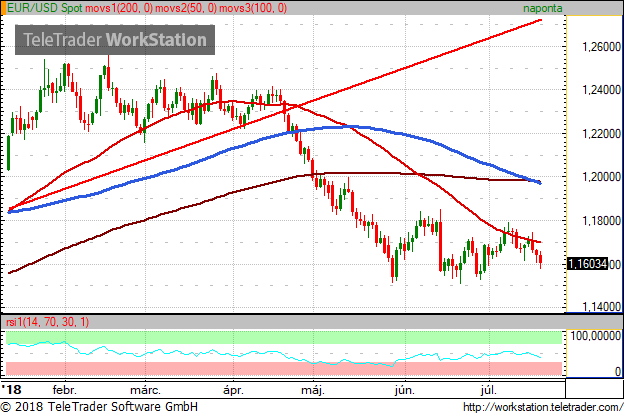
Task: Click the jún. date axis label
Action: coord(405,390)
